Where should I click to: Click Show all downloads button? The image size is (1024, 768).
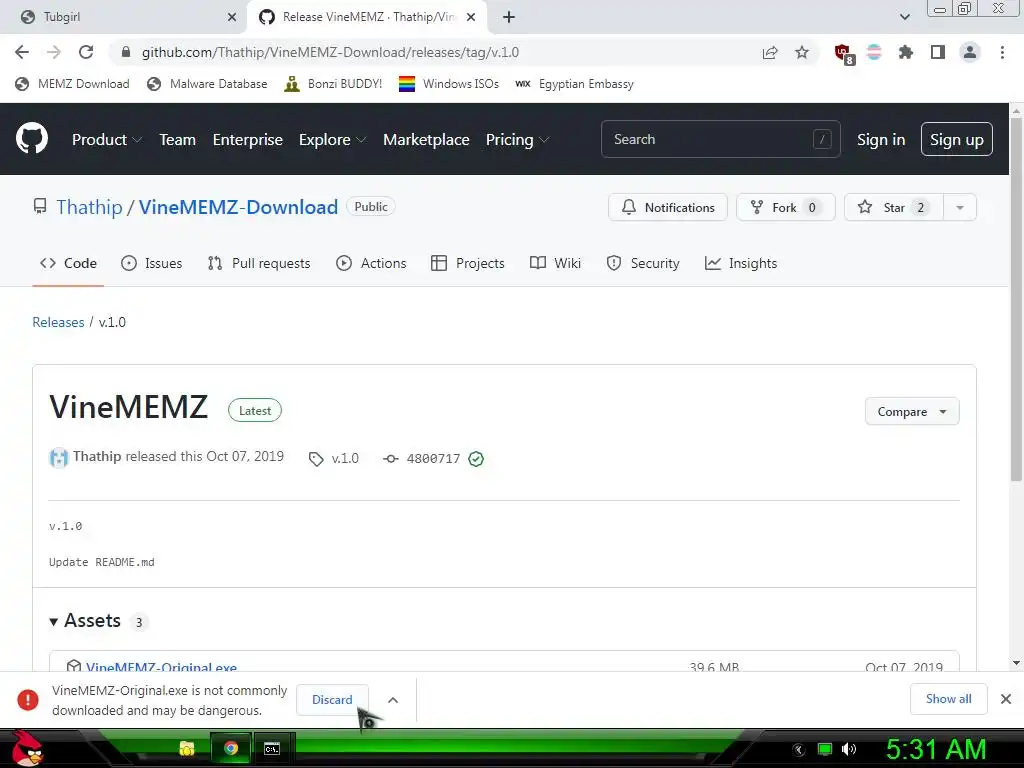pyautogui.click(x=948, y=699)
